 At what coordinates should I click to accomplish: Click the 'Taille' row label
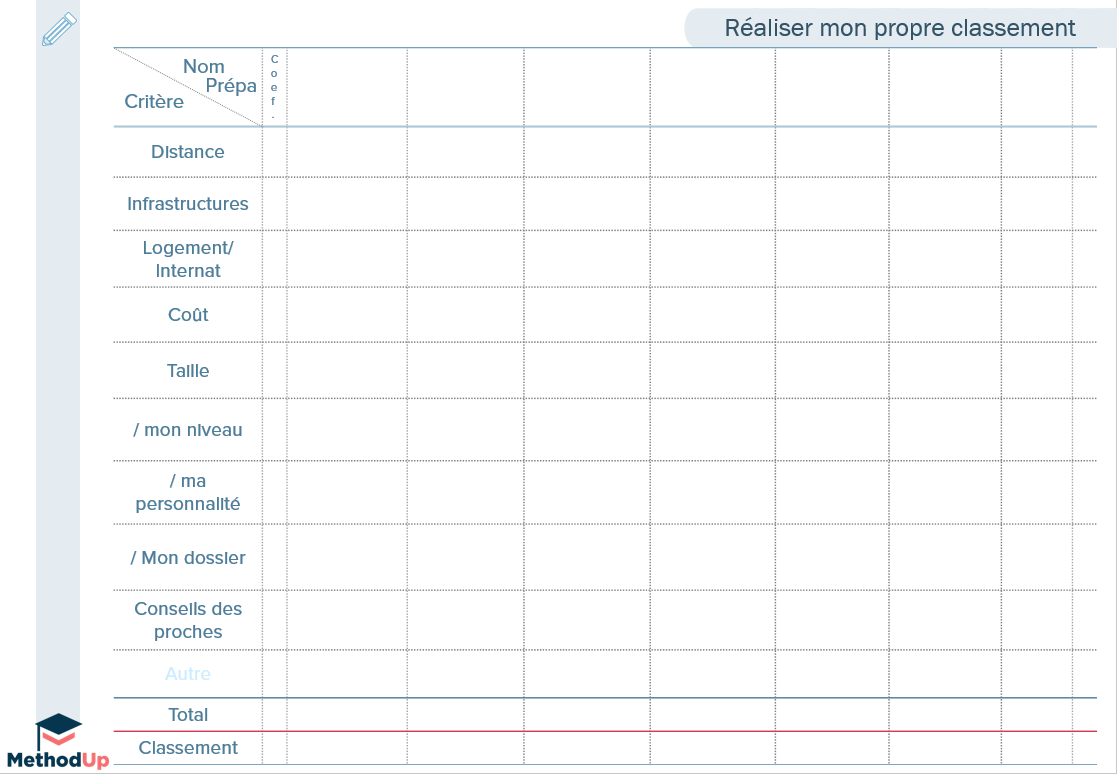[x=187, y=370]
